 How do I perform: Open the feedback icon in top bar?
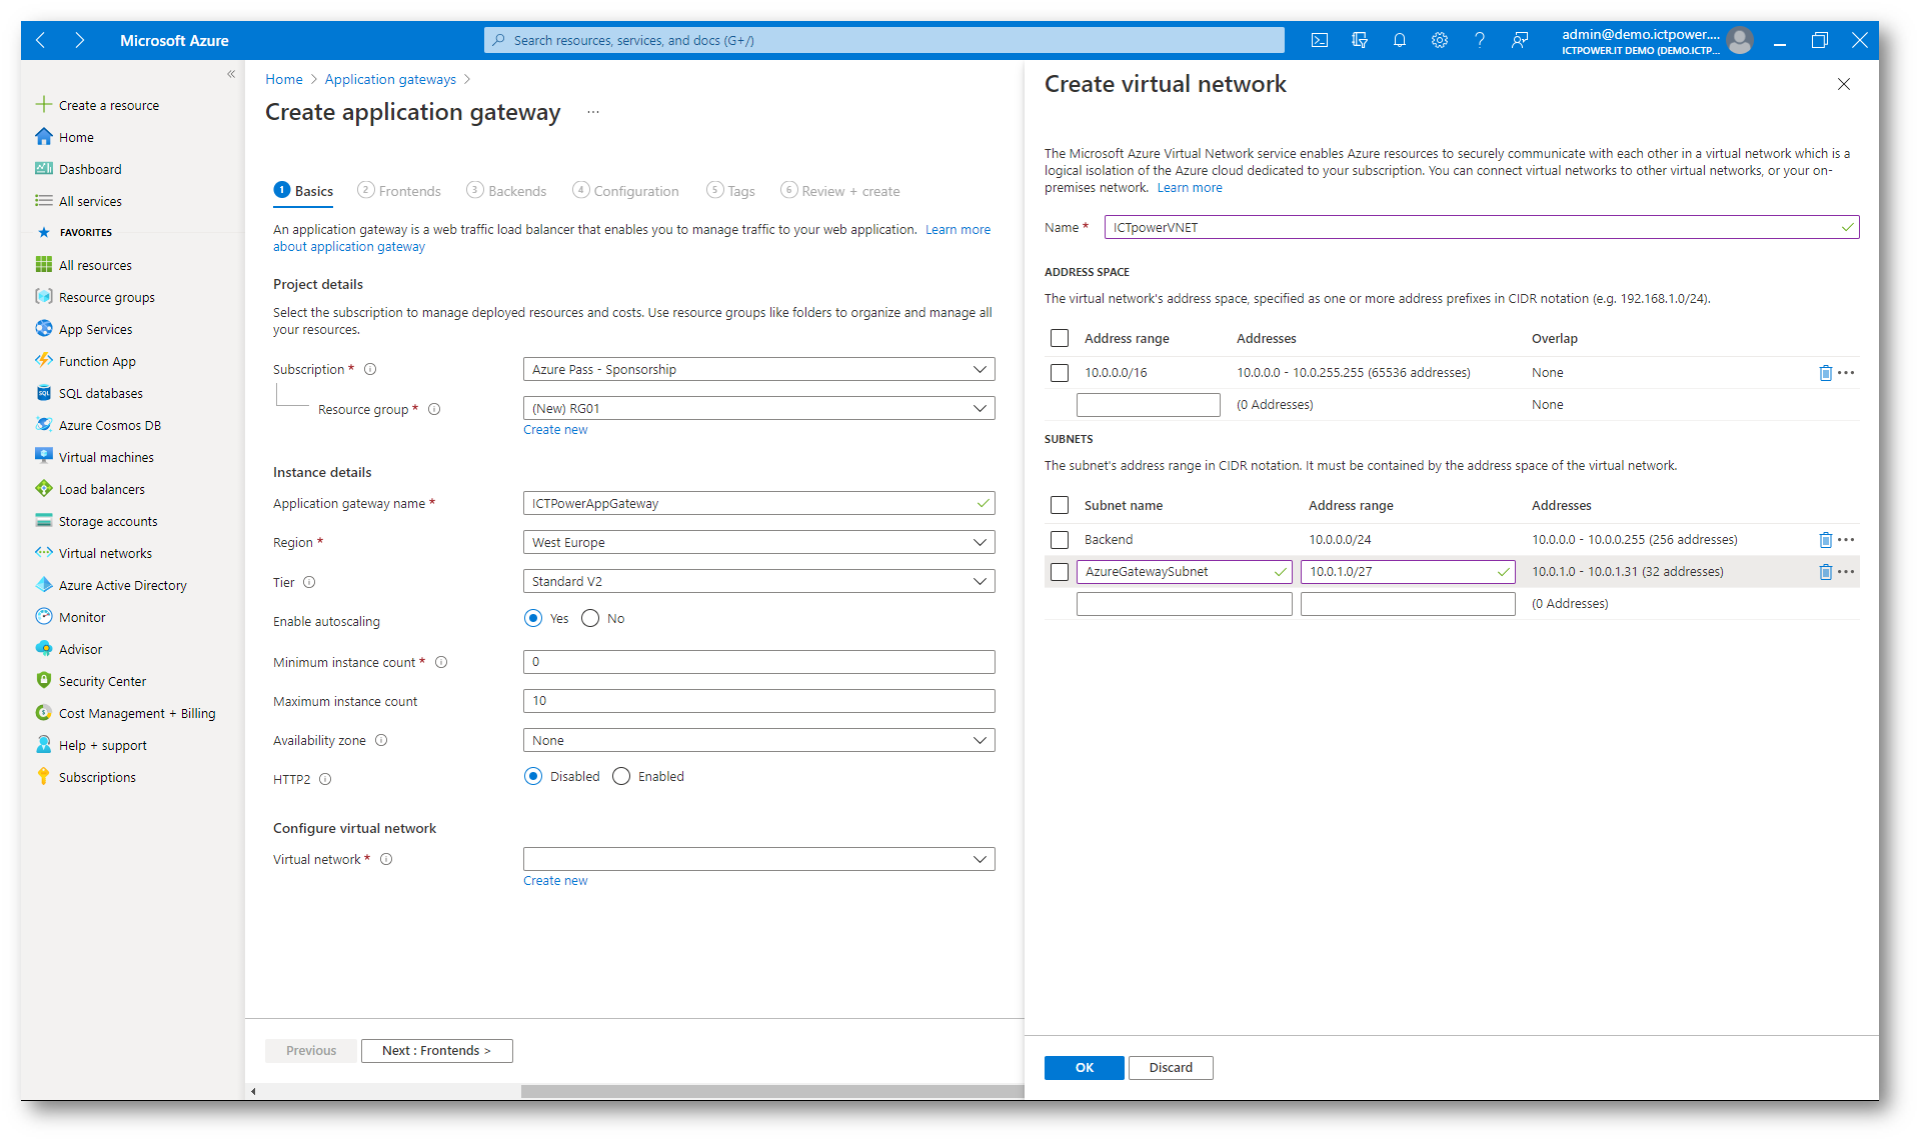coord(1519,40)
